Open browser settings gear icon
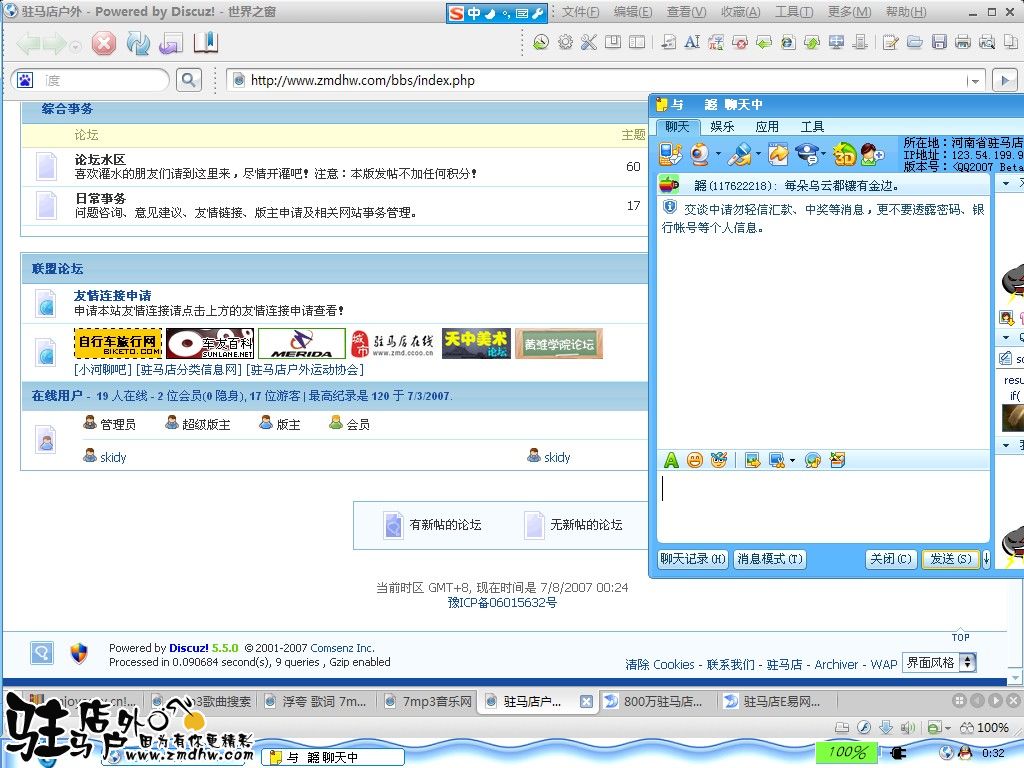This screenshot has width=1024, height=768. point(566,42)
